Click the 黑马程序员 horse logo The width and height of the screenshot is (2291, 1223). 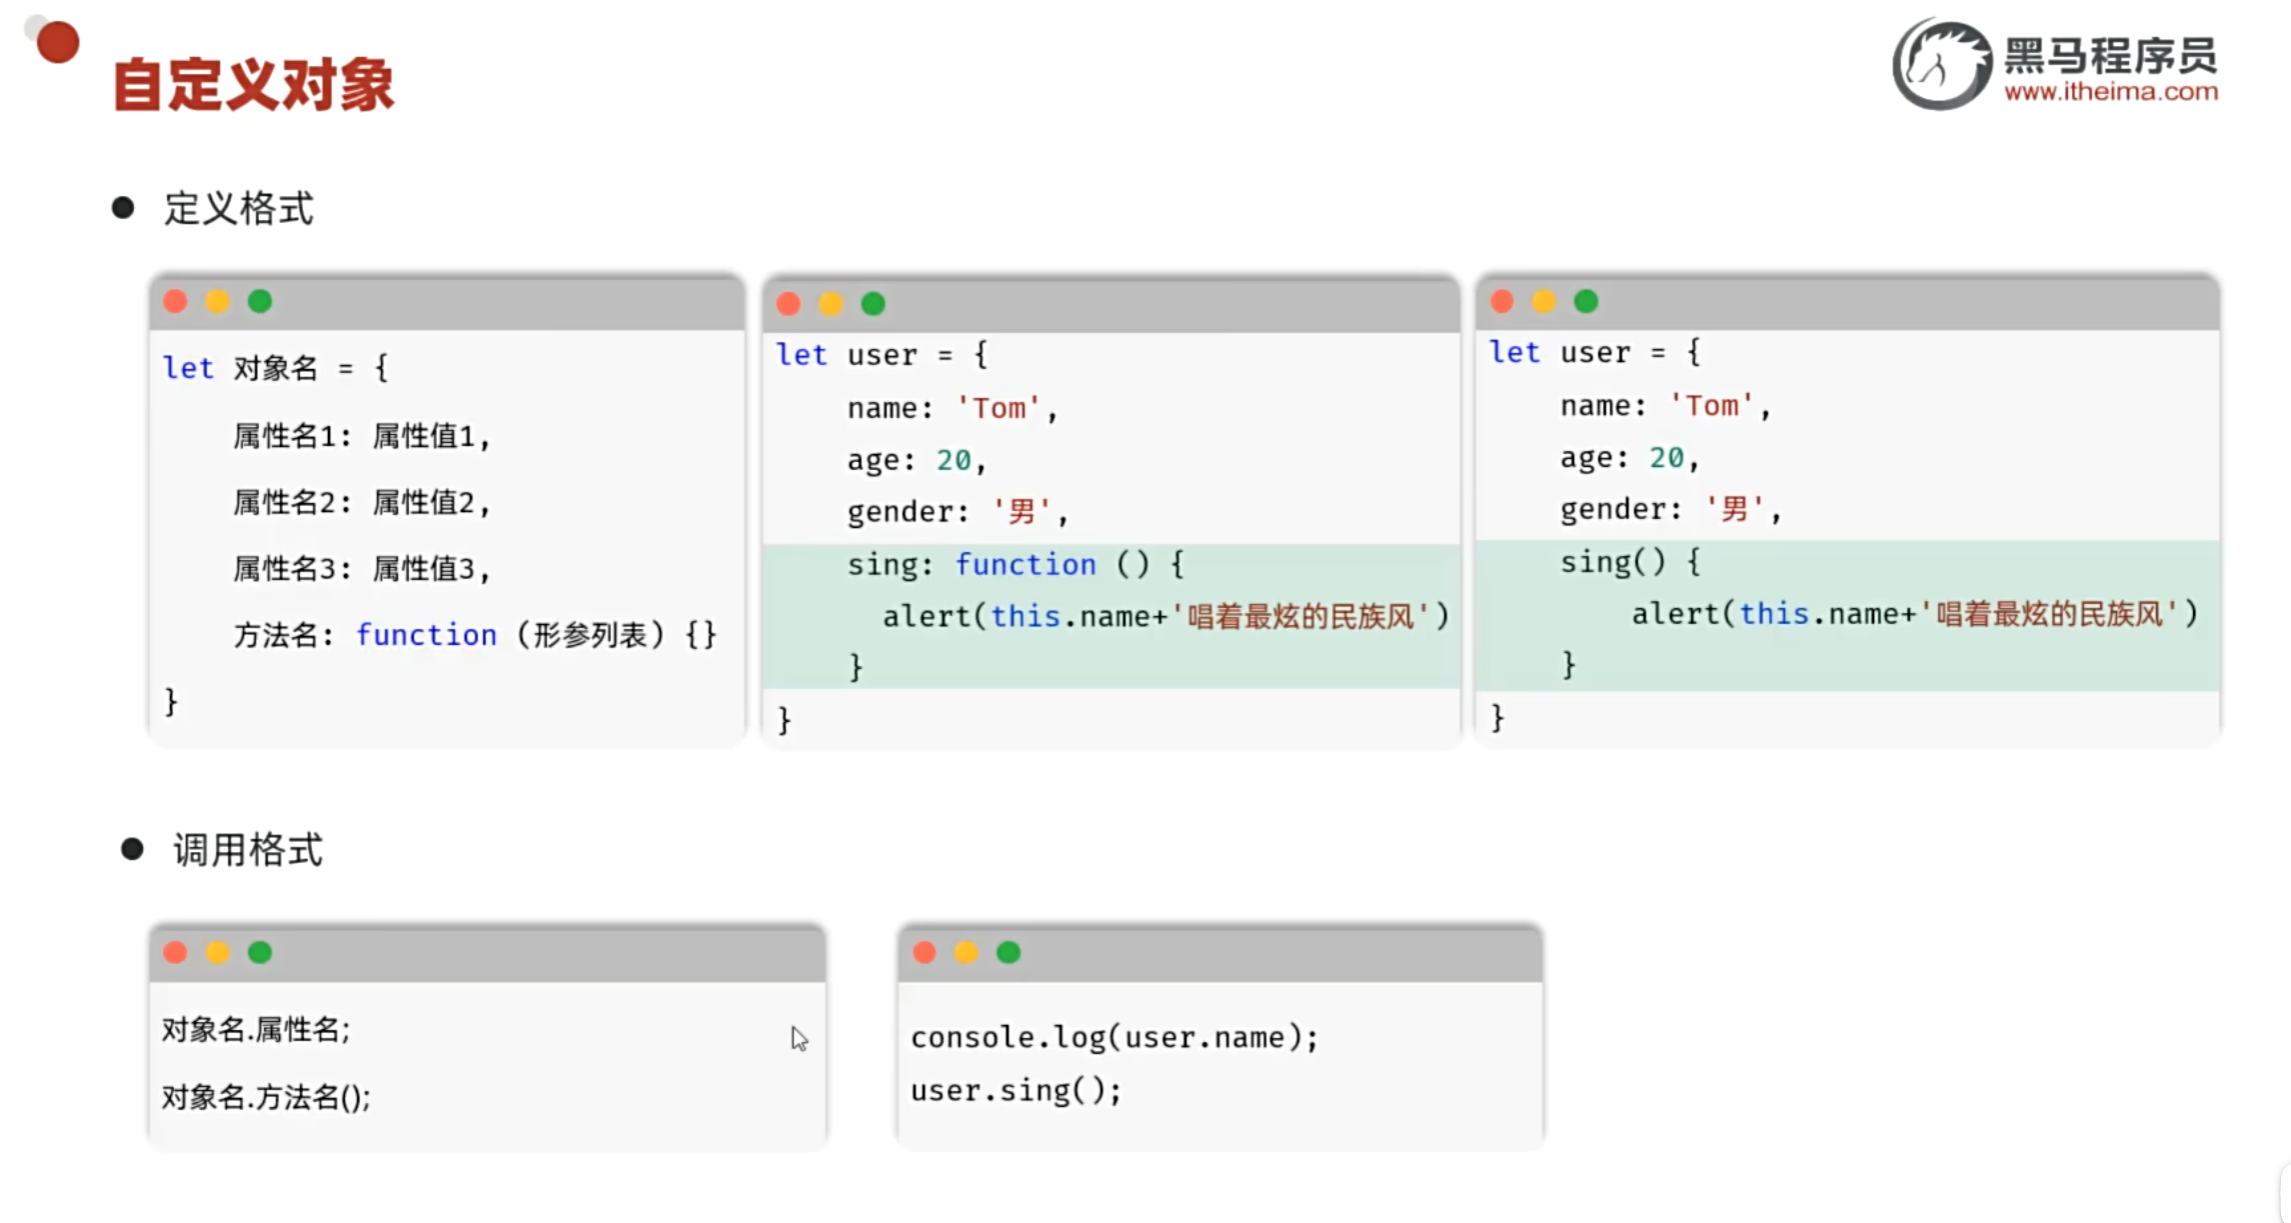(x=1941, y=64)
